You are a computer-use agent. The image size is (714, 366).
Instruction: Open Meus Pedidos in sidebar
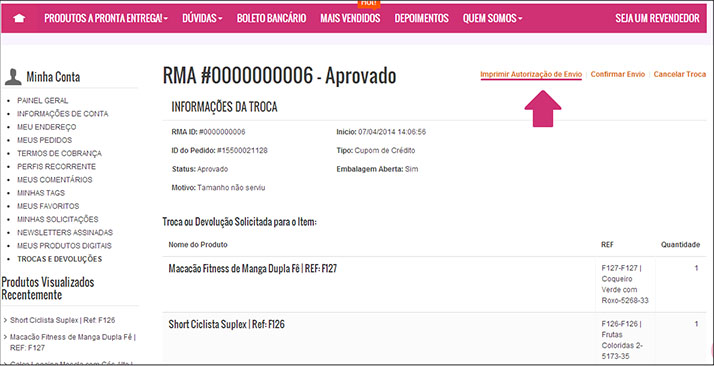(45, 140)
